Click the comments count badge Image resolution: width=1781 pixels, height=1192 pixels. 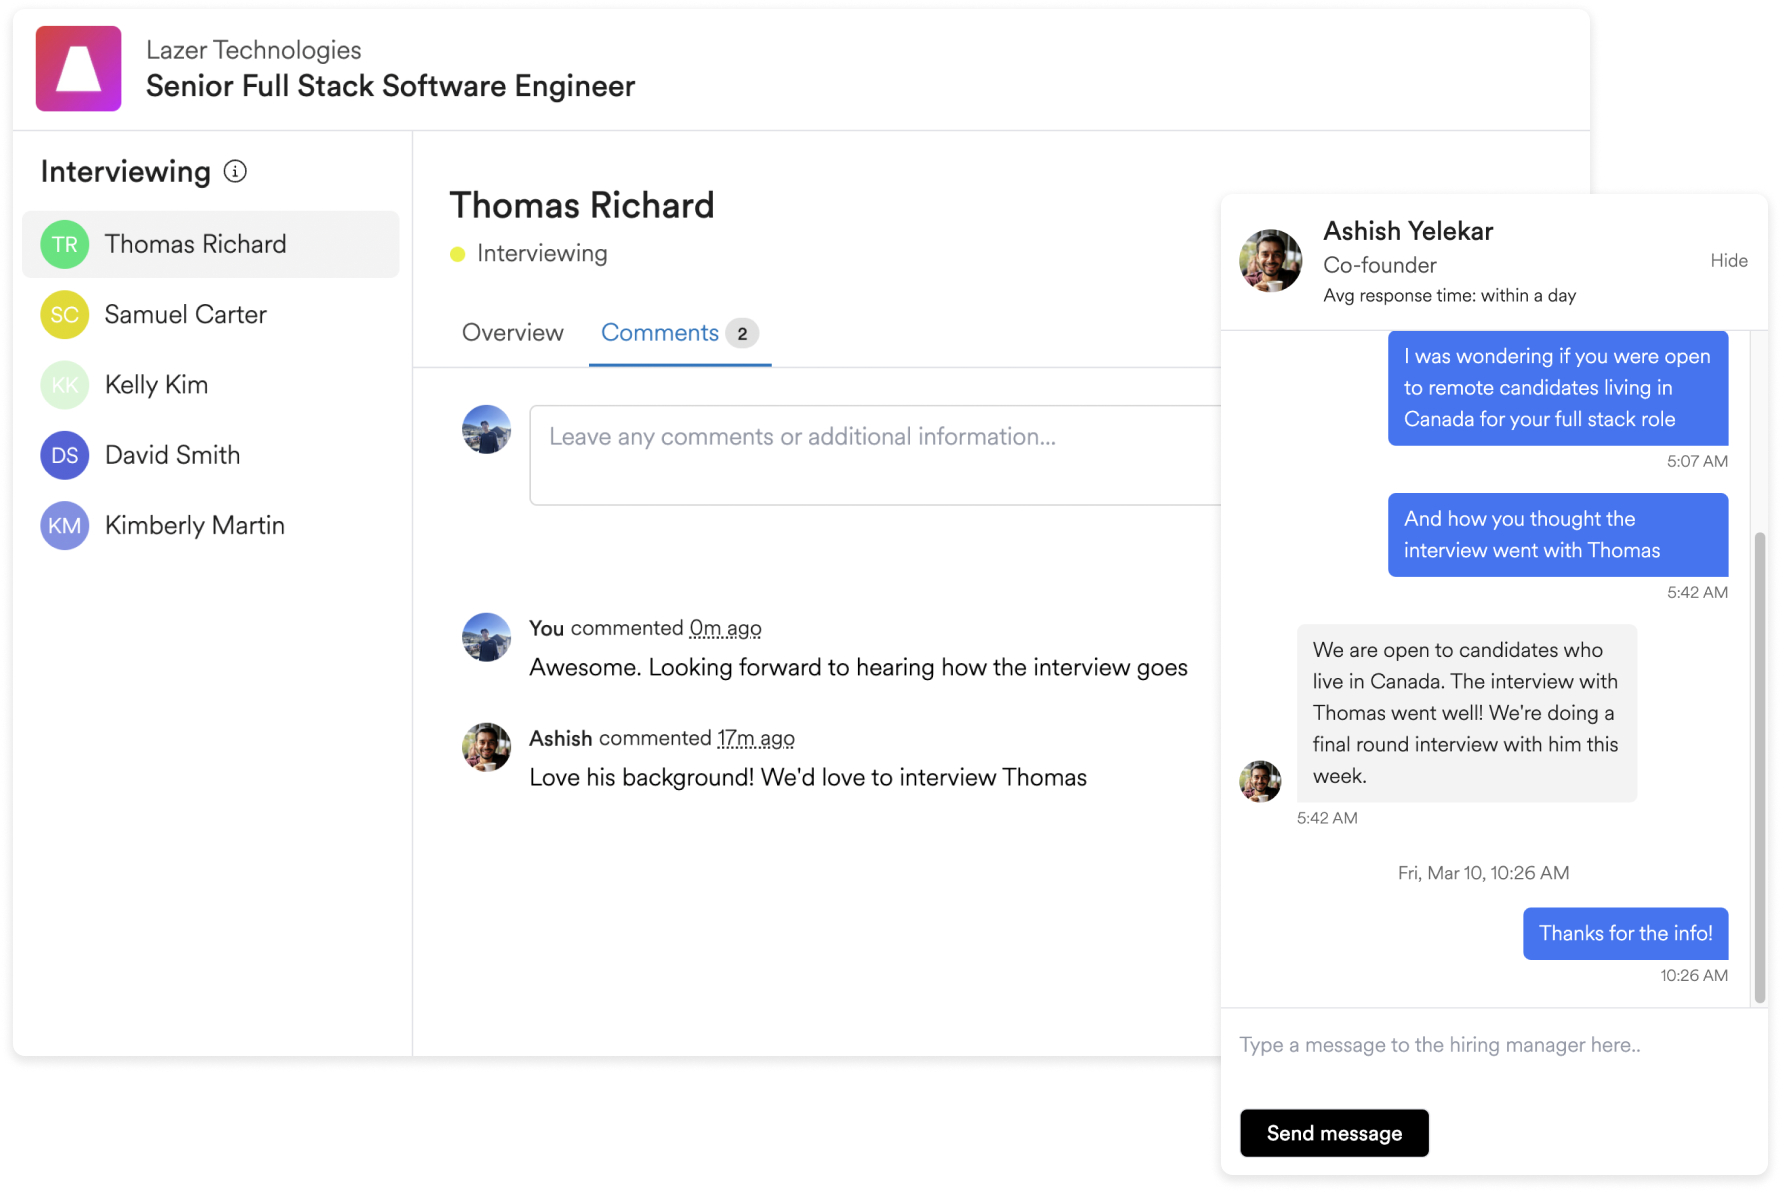click(742, 334)
